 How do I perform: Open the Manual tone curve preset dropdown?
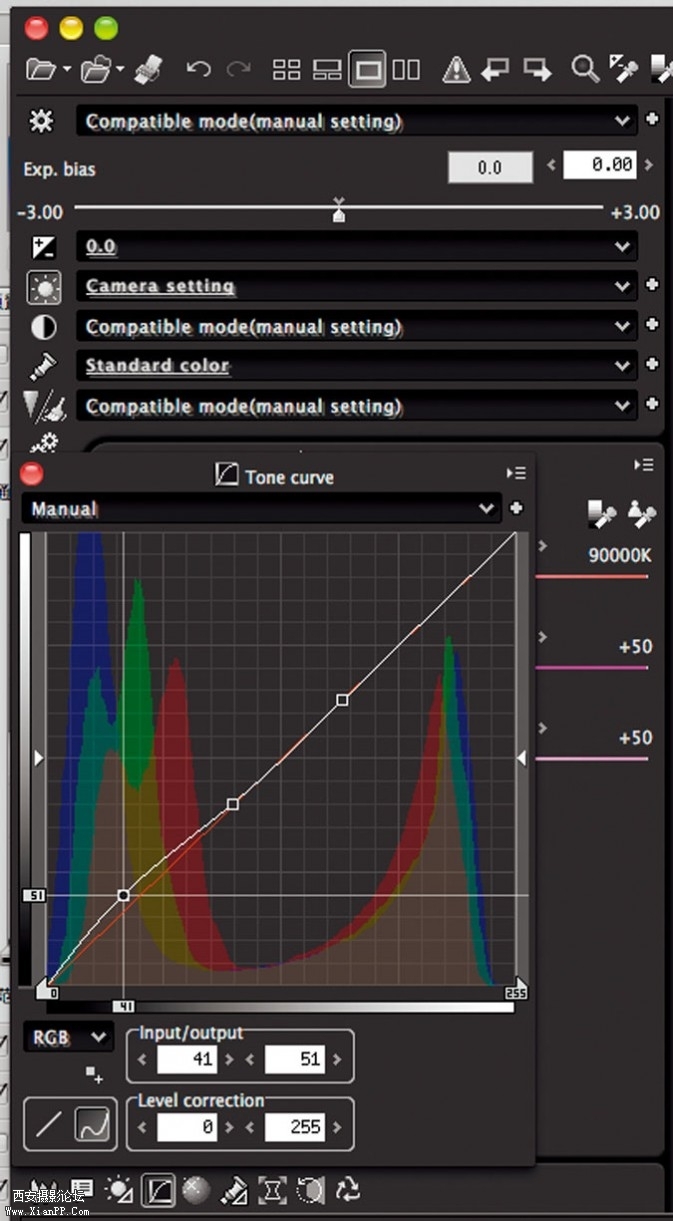[x=261, y=509]
